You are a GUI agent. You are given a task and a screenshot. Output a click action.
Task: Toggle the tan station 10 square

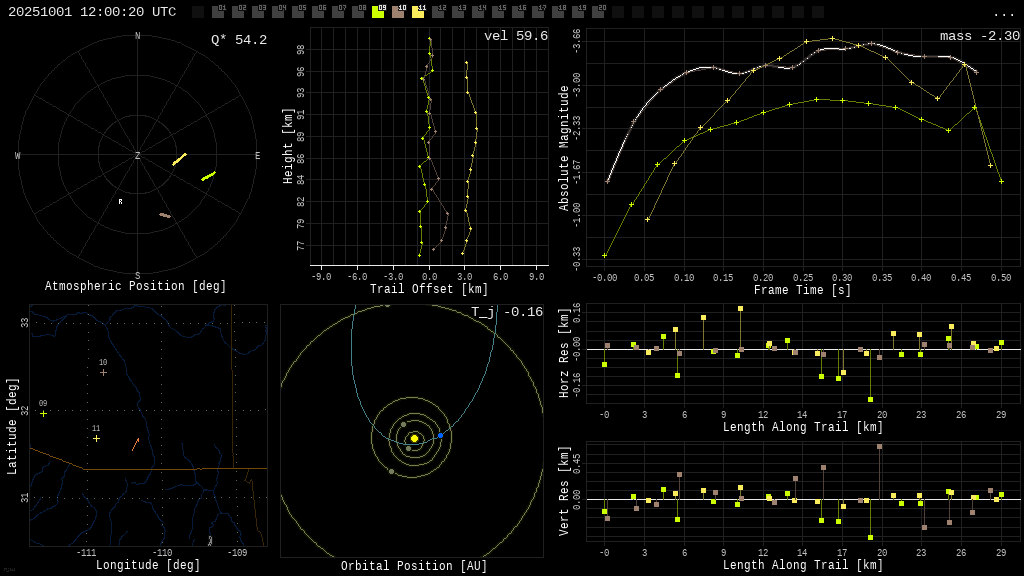[x=398, y=12]
